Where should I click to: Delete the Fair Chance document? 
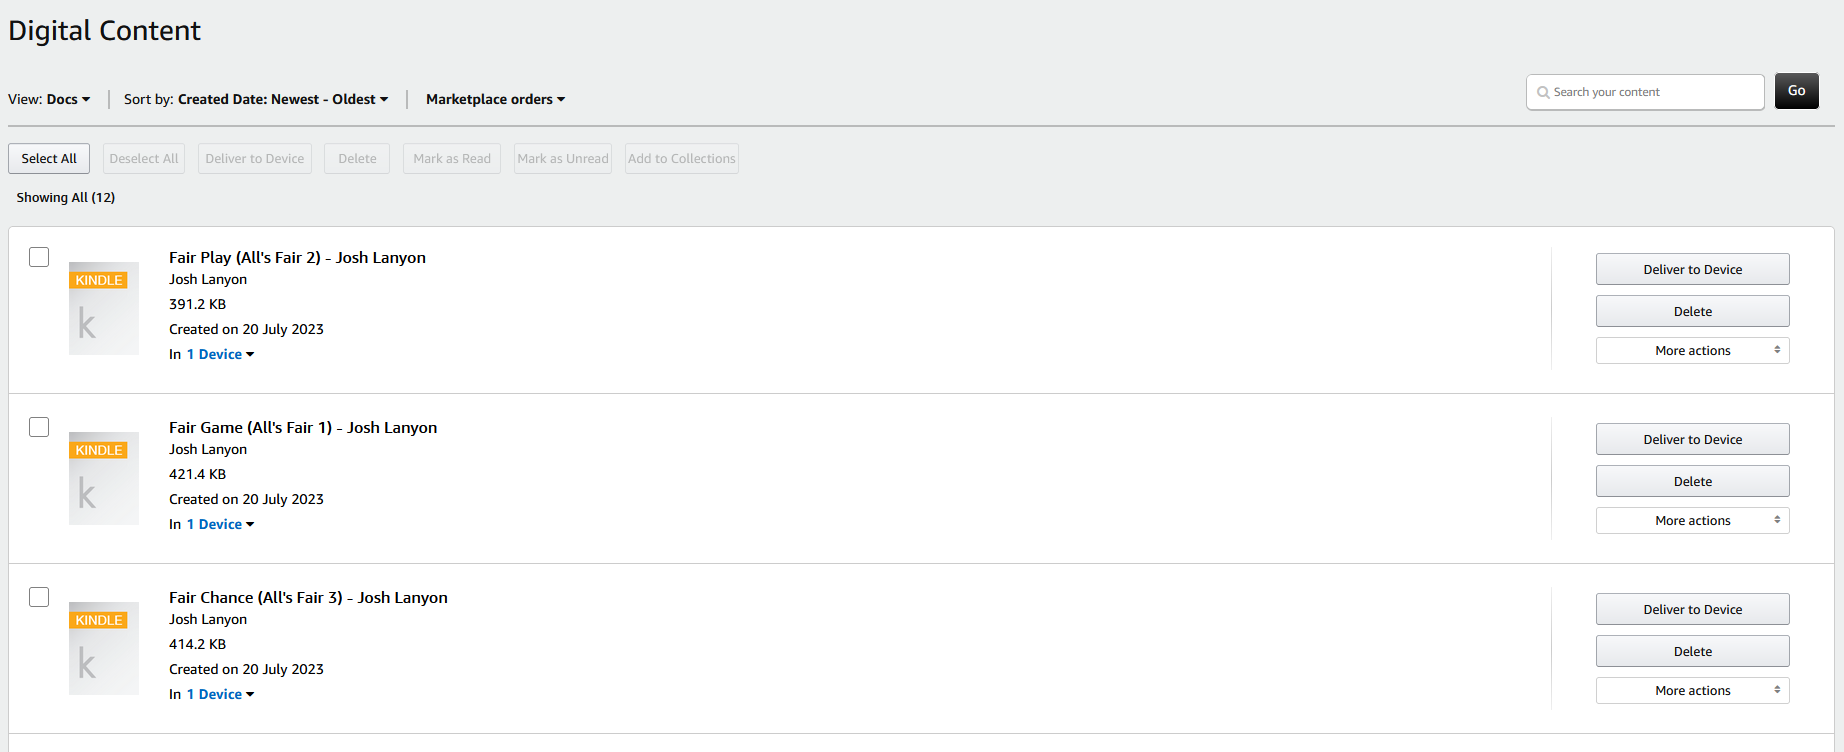(1692, 652)
